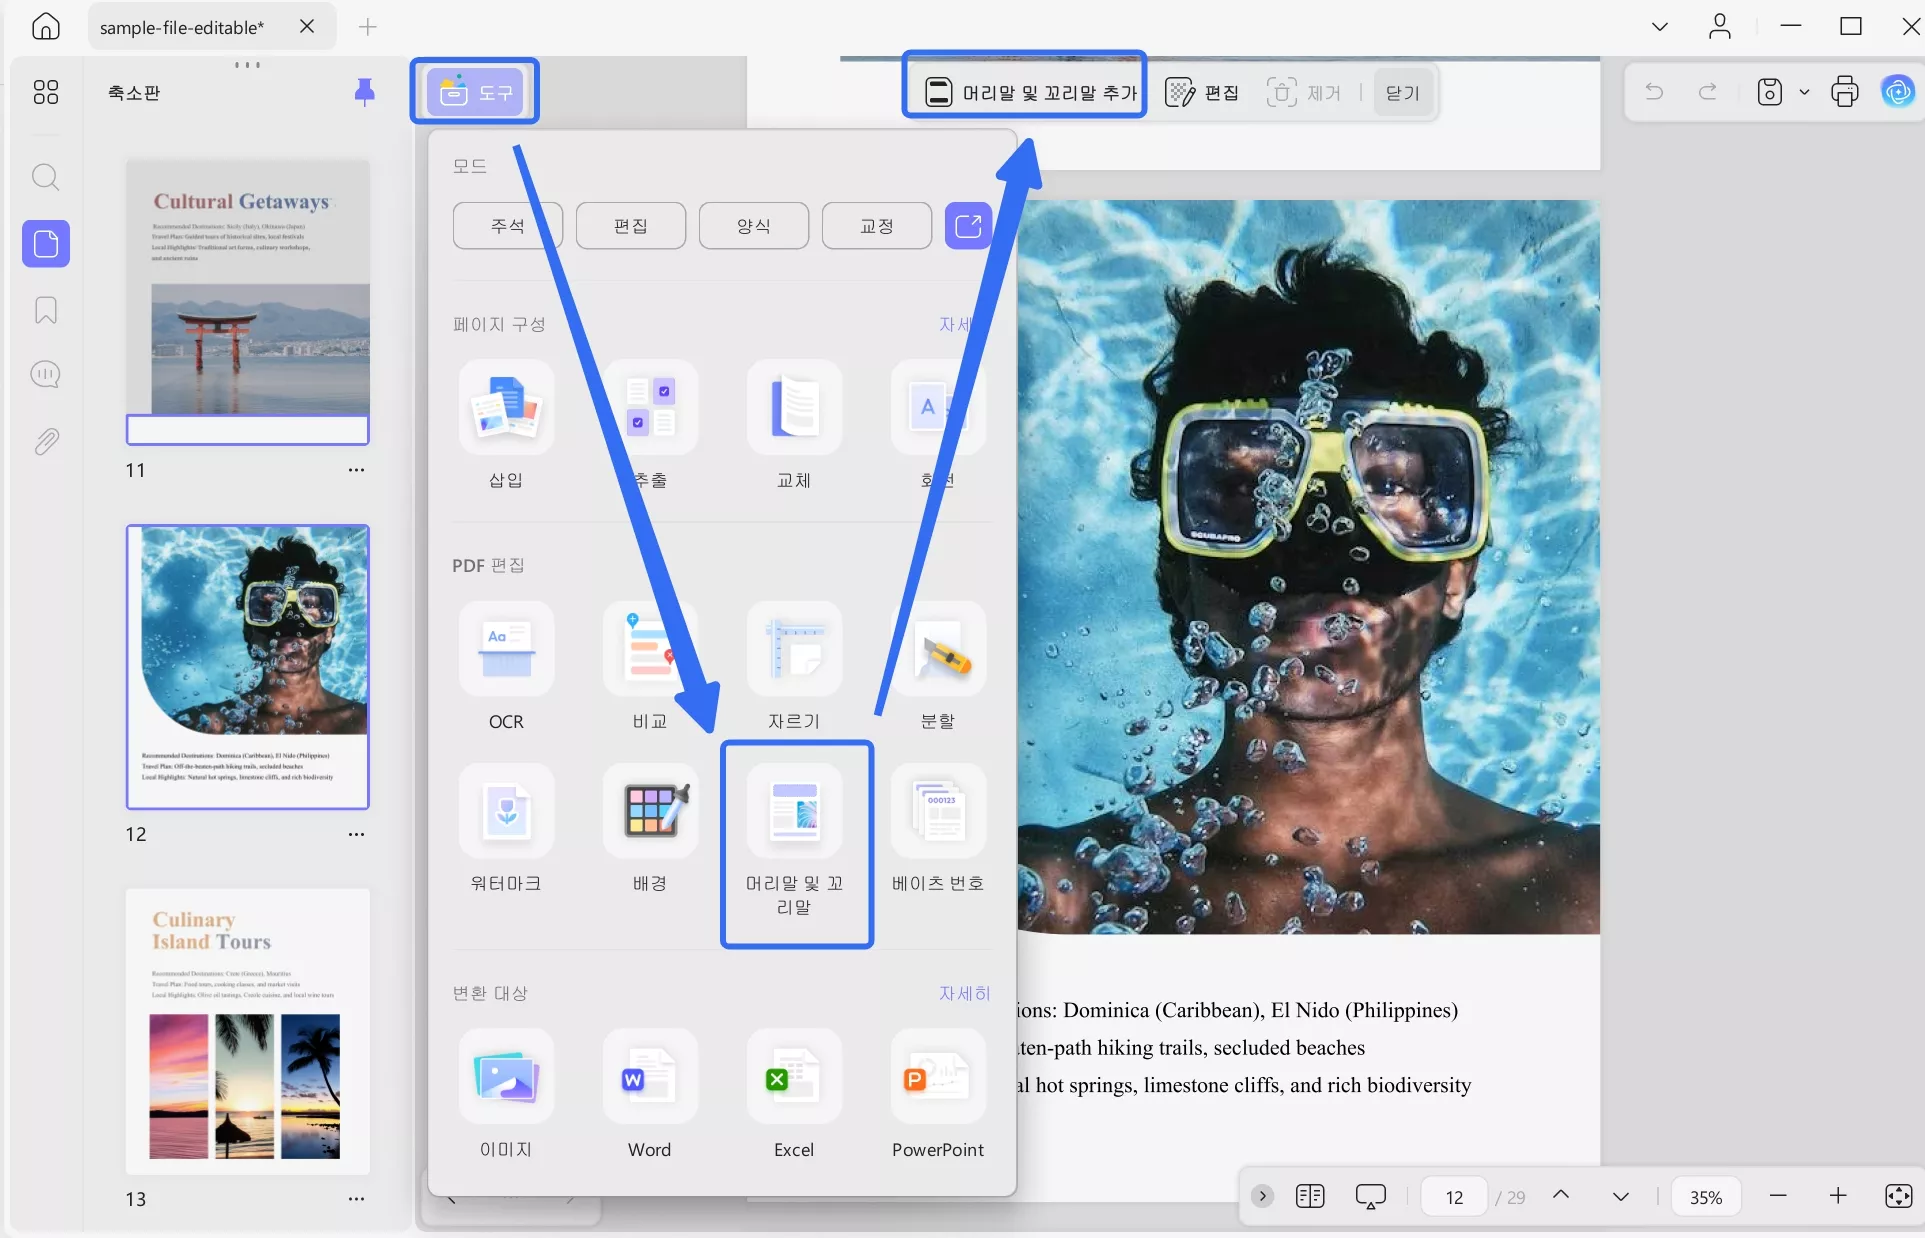This screenshot has width=1925, height=1238.
Task: Open the bookmarks sidebar icon
Action: tap(46, 310)
